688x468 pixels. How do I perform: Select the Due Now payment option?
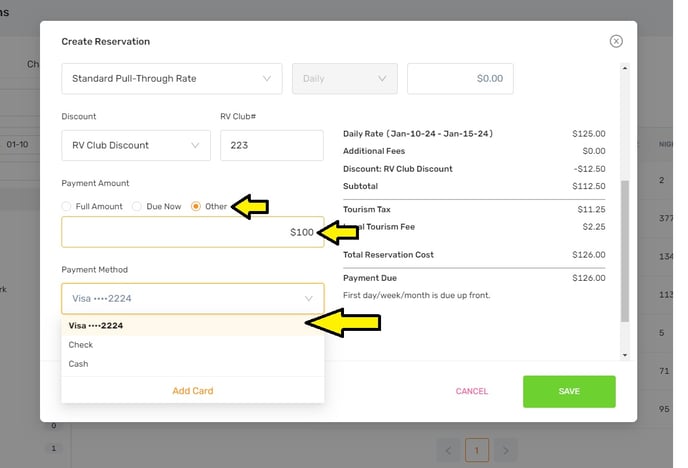tap(138, 207)
